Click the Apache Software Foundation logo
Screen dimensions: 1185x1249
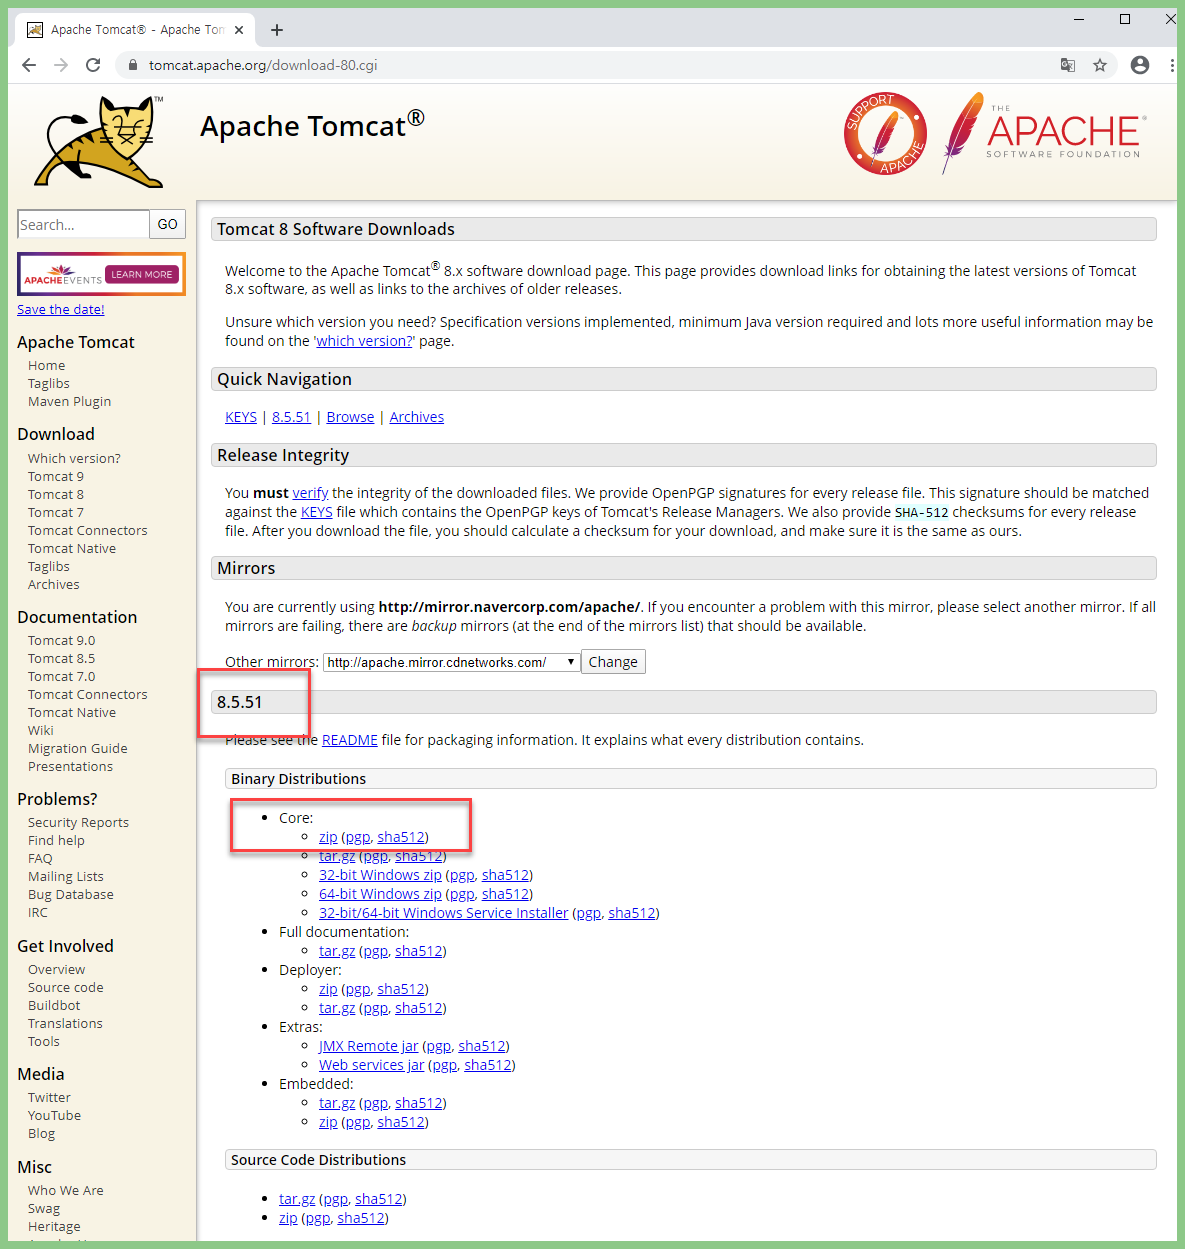1043,133
